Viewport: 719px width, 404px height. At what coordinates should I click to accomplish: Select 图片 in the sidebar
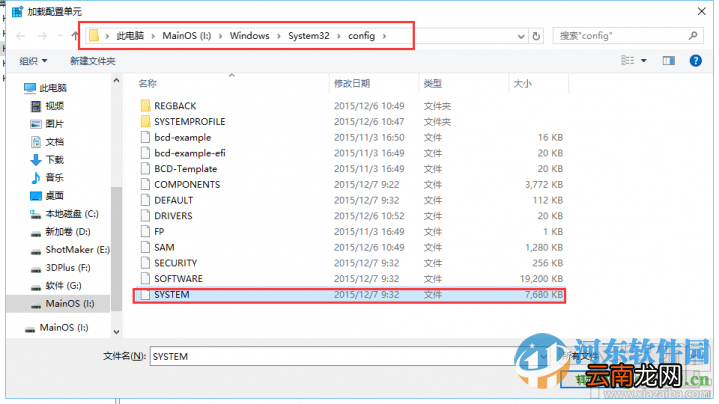tap(47, 124)
